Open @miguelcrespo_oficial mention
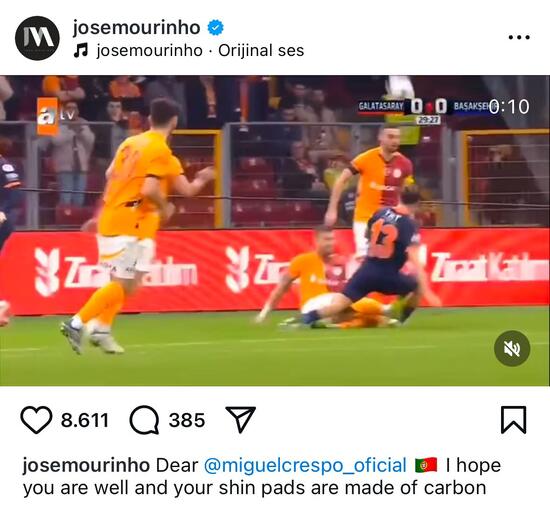Image resolution: width=550 pixels, height=510 pixels. [x=305, y=465]
